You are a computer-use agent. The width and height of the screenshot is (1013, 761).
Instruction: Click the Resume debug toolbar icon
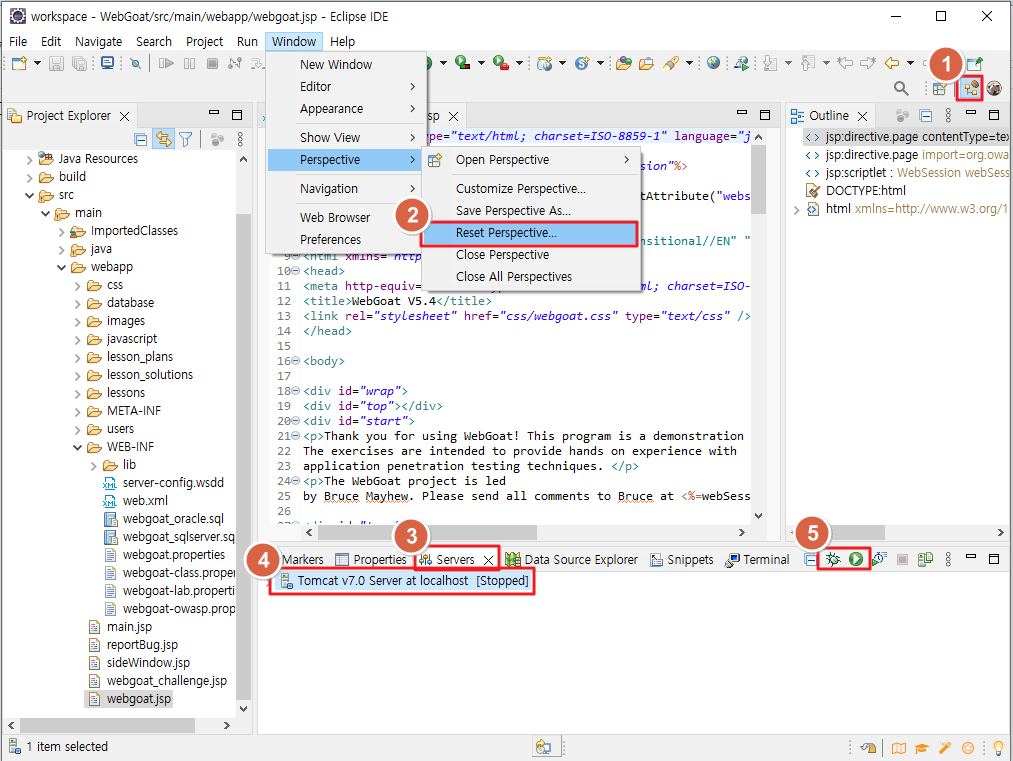tap(166, 63)
